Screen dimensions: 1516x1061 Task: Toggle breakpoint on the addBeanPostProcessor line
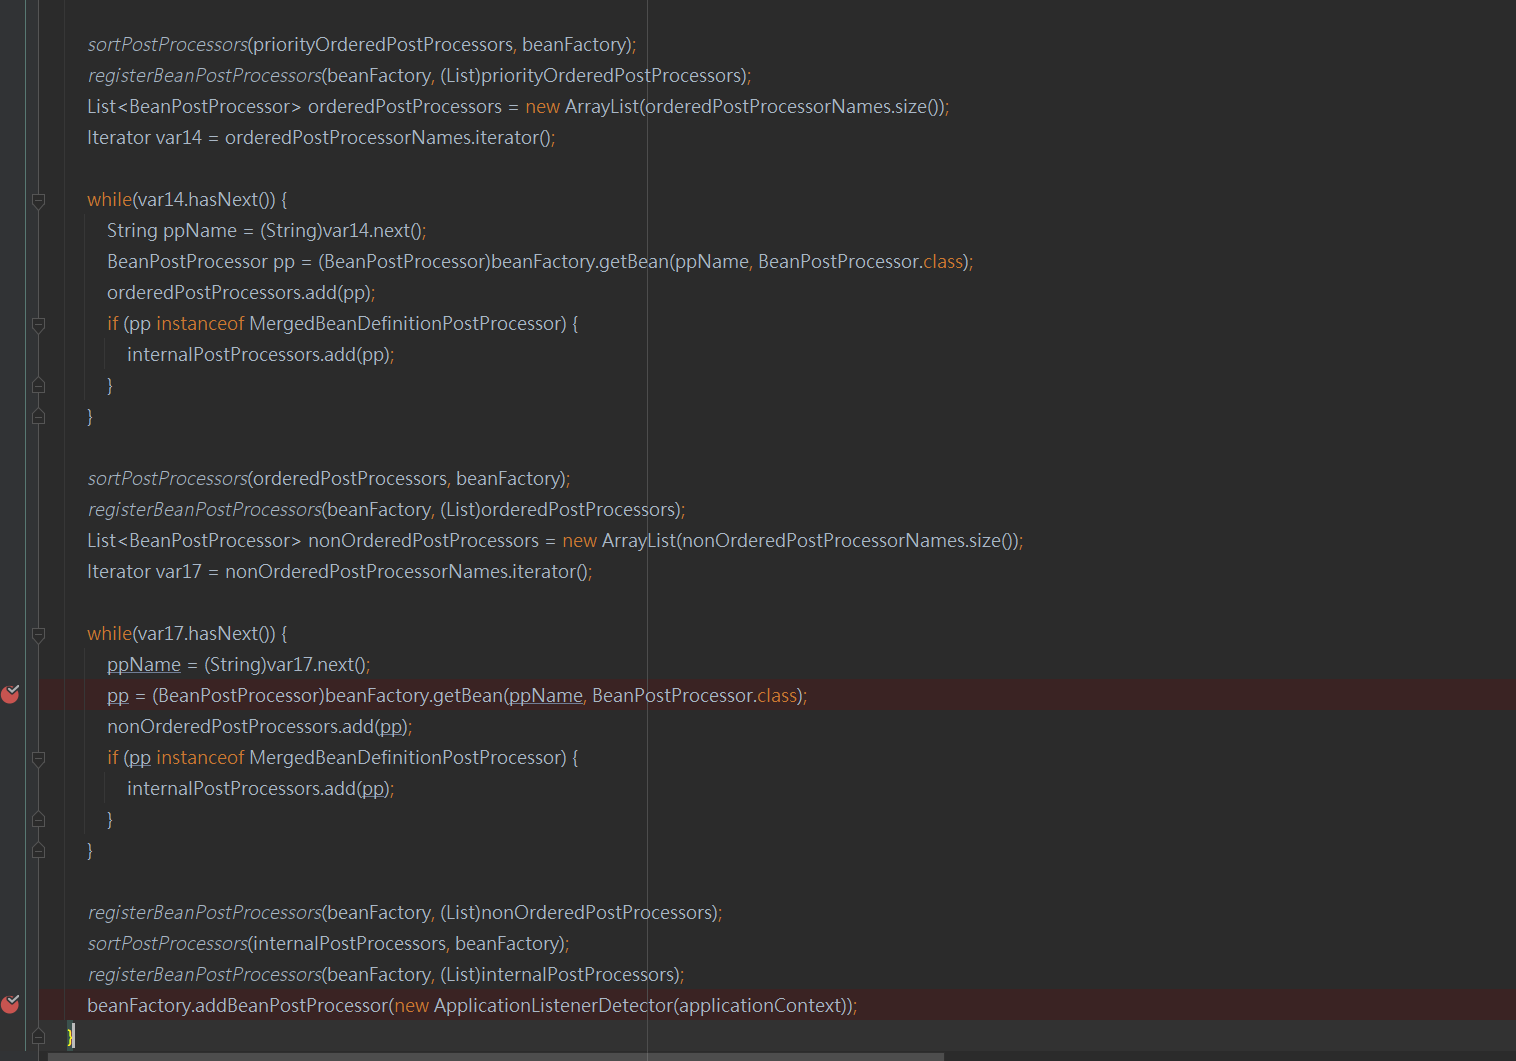(x=11, y=1004)
